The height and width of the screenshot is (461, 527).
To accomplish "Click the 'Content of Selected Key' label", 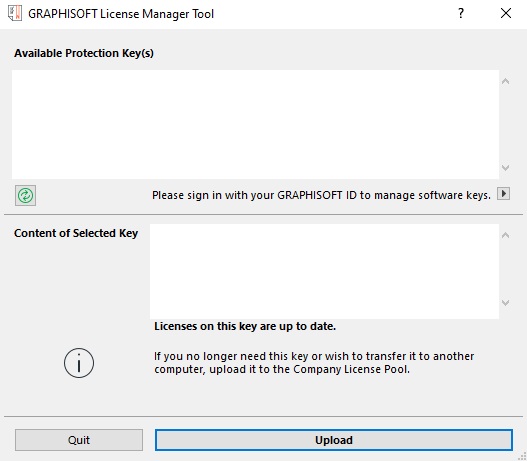I will 76,233.
